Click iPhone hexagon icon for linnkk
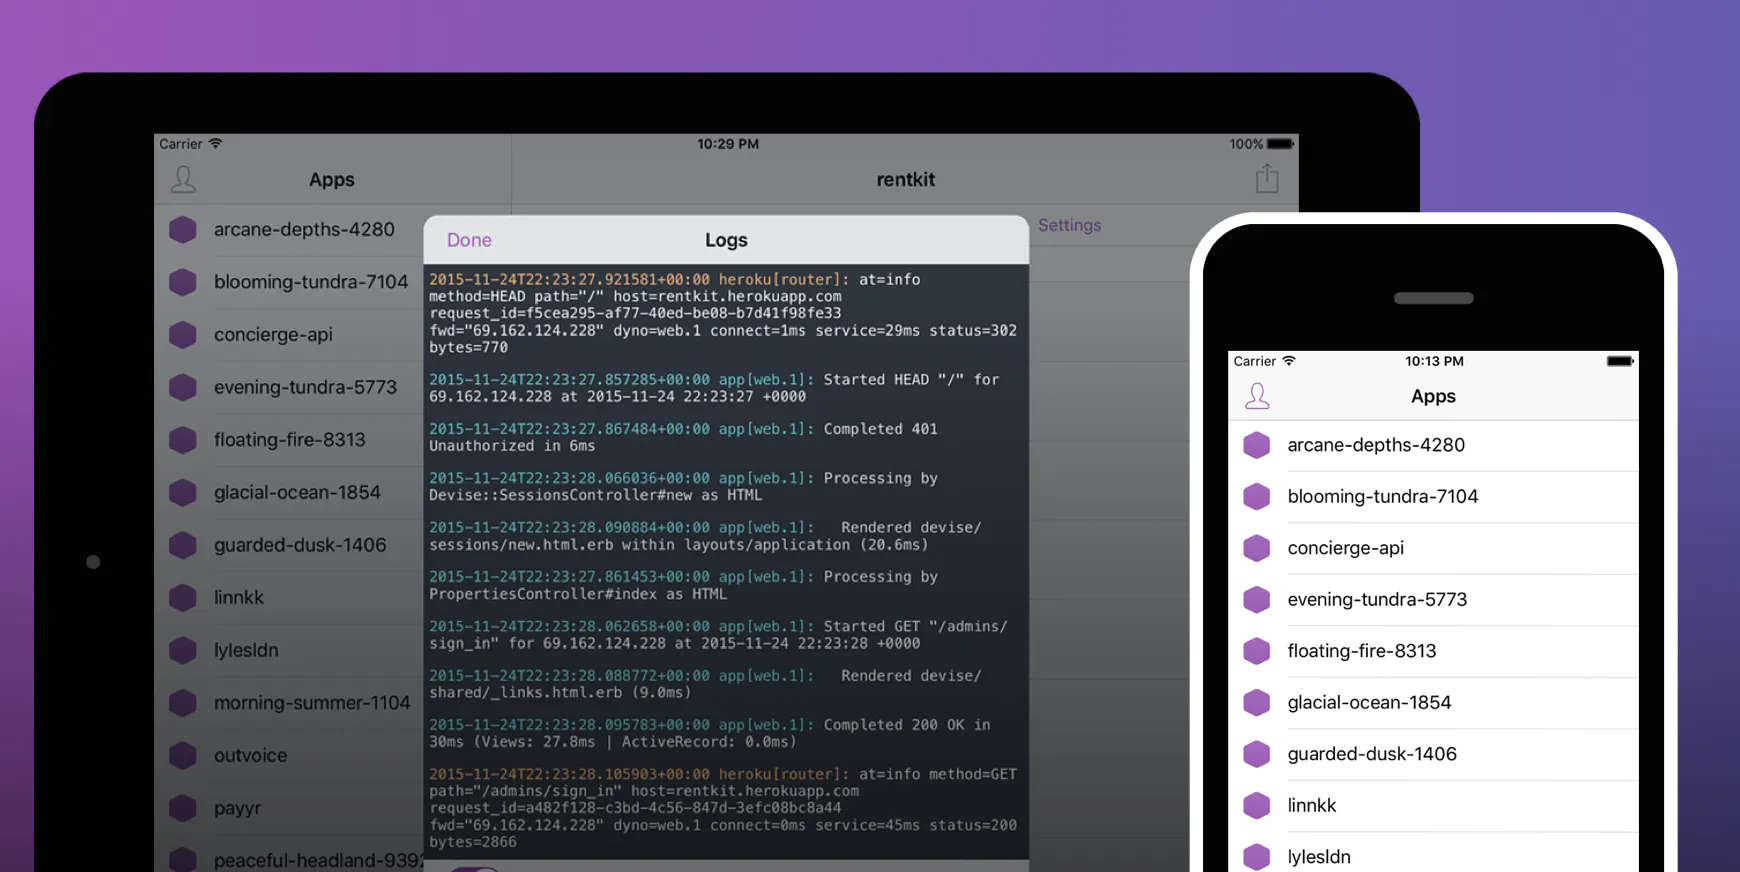 coord(1257,806)
